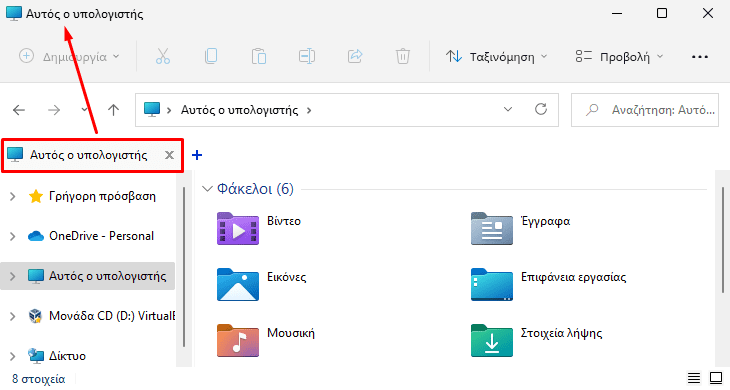
Task: Click the Στοιχεία λήψης label
Action: pyautogui.click(x=561, y=333)
